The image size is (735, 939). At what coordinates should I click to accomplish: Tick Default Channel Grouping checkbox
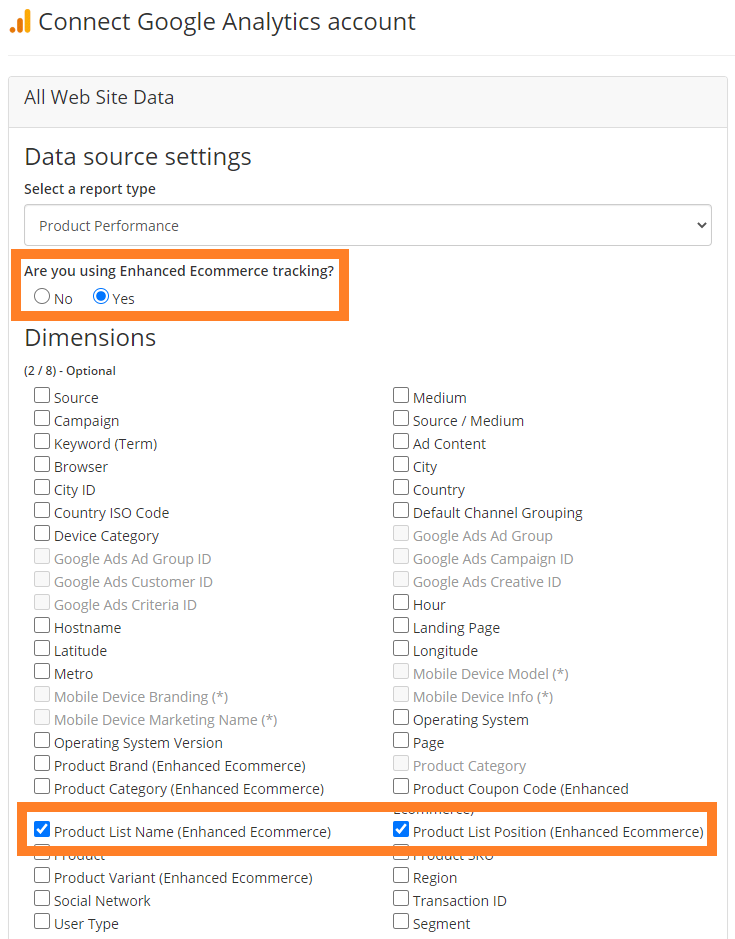point(401,510)
